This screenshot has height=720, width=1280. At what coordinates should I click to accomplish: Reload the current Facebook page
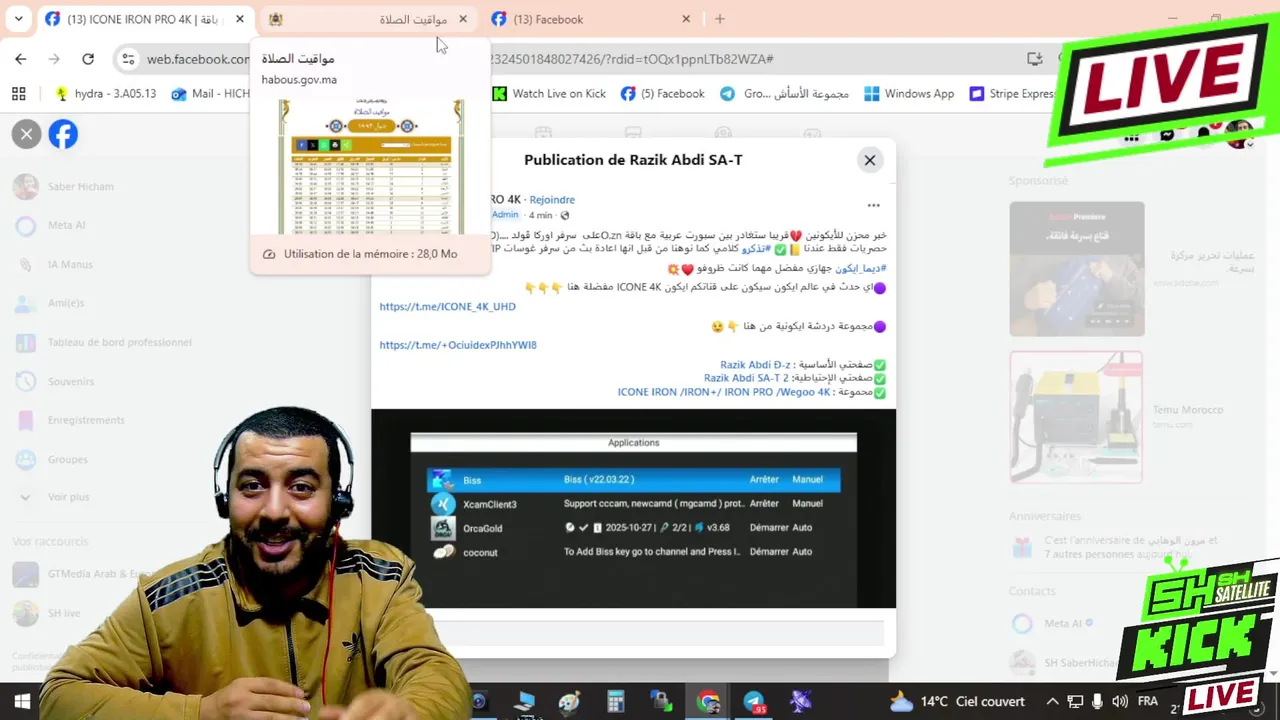(x=88, y=59)
